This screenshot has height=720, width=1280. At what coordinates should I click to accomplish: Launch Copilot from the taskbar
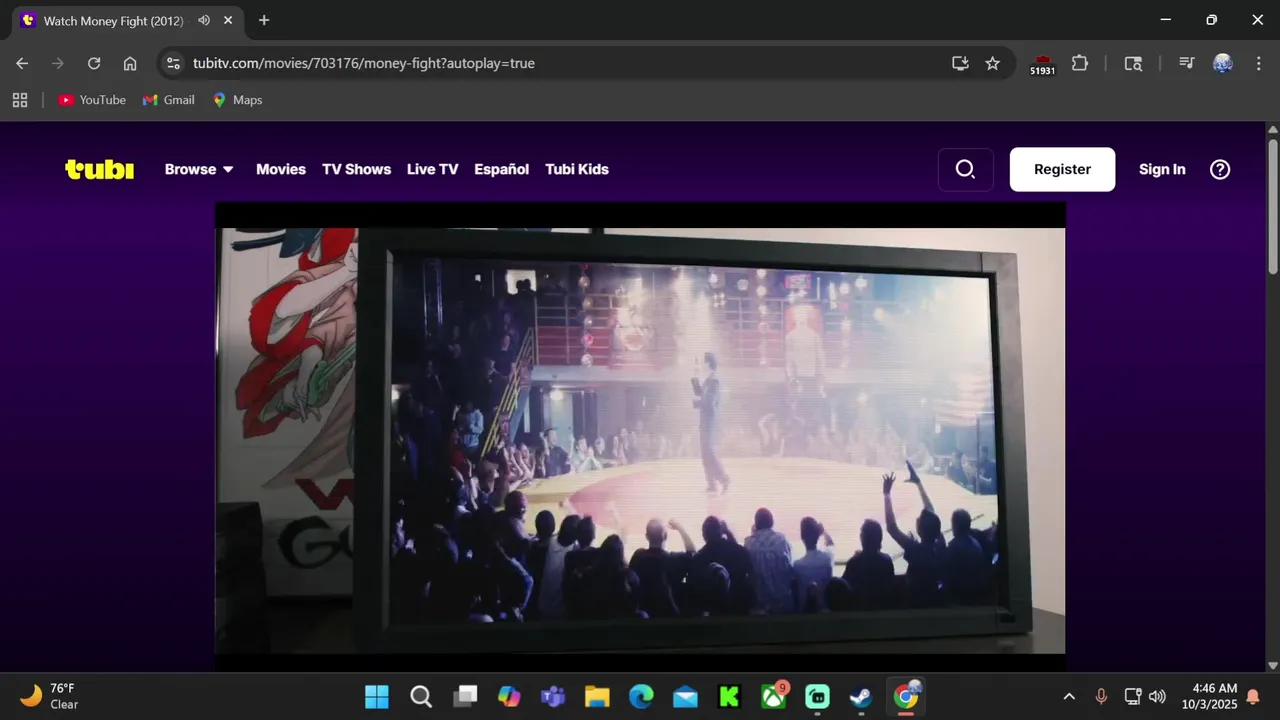tap(509, 696)
